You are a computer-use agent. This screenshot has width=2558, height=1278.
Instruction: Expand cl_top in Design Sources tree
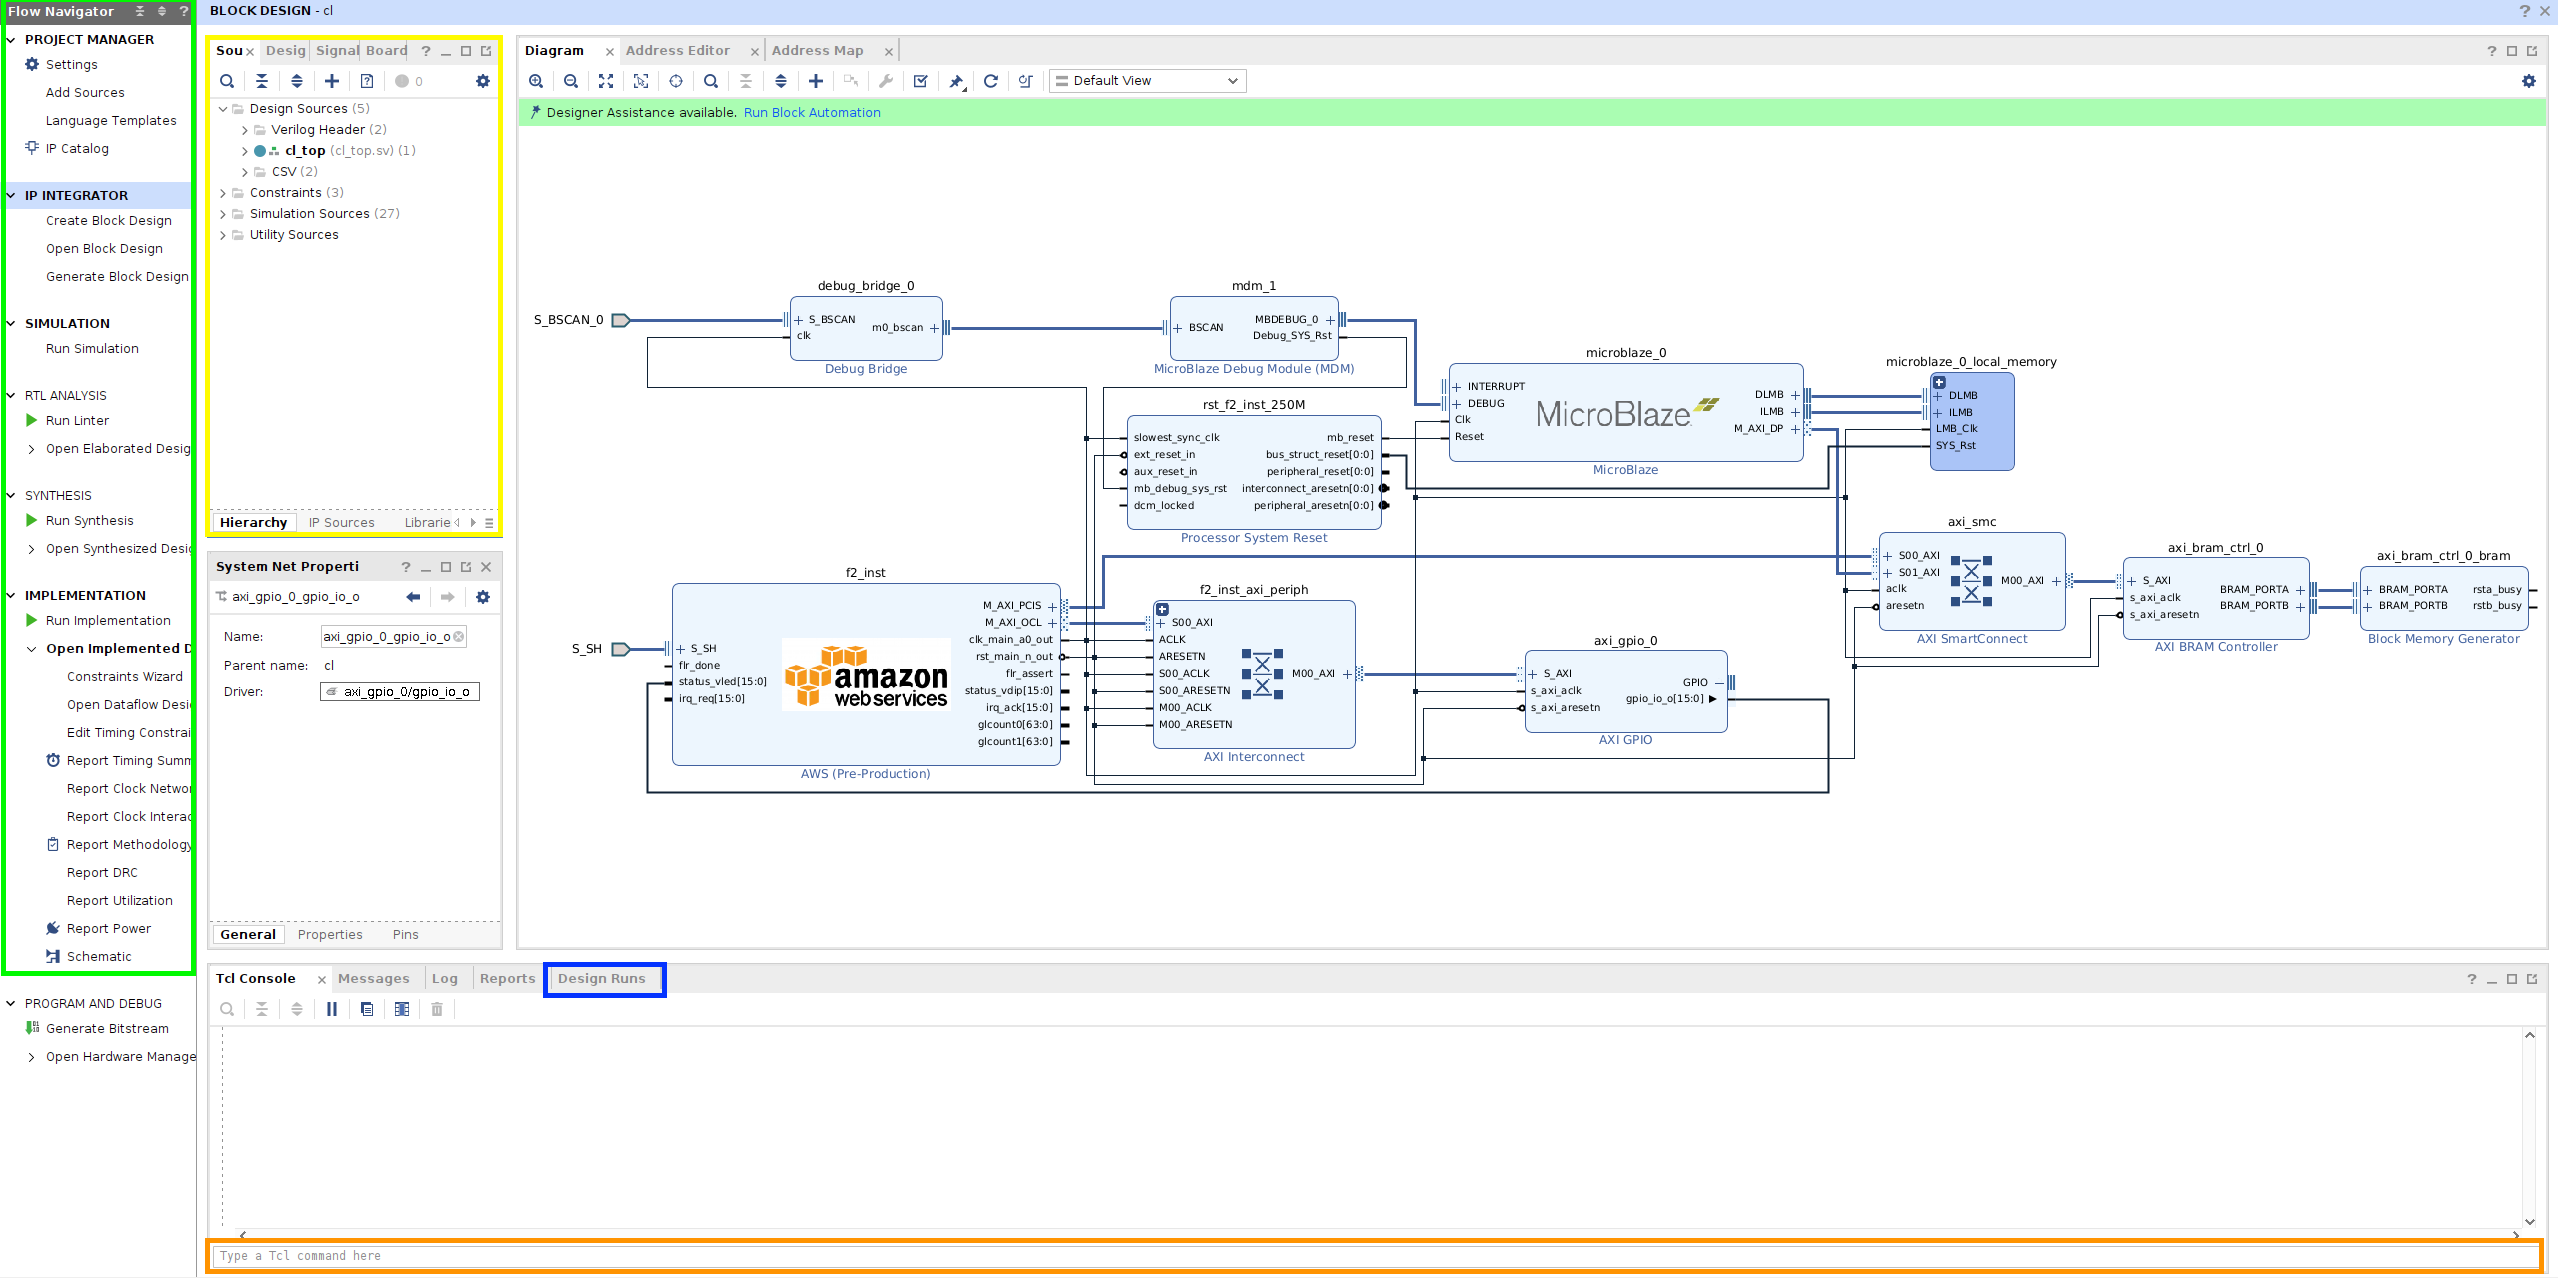(x=245, y=151)
